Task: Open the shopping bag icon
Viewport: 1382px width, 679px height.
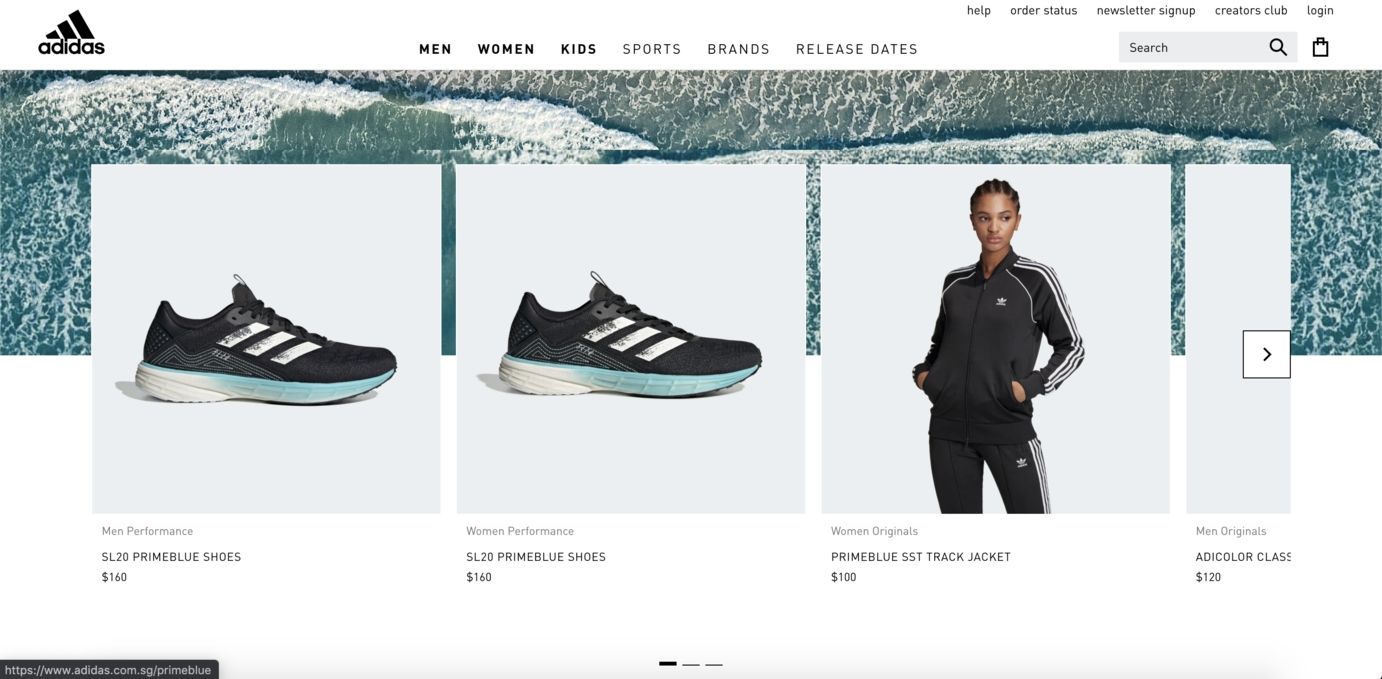Action: [1320, 47]
